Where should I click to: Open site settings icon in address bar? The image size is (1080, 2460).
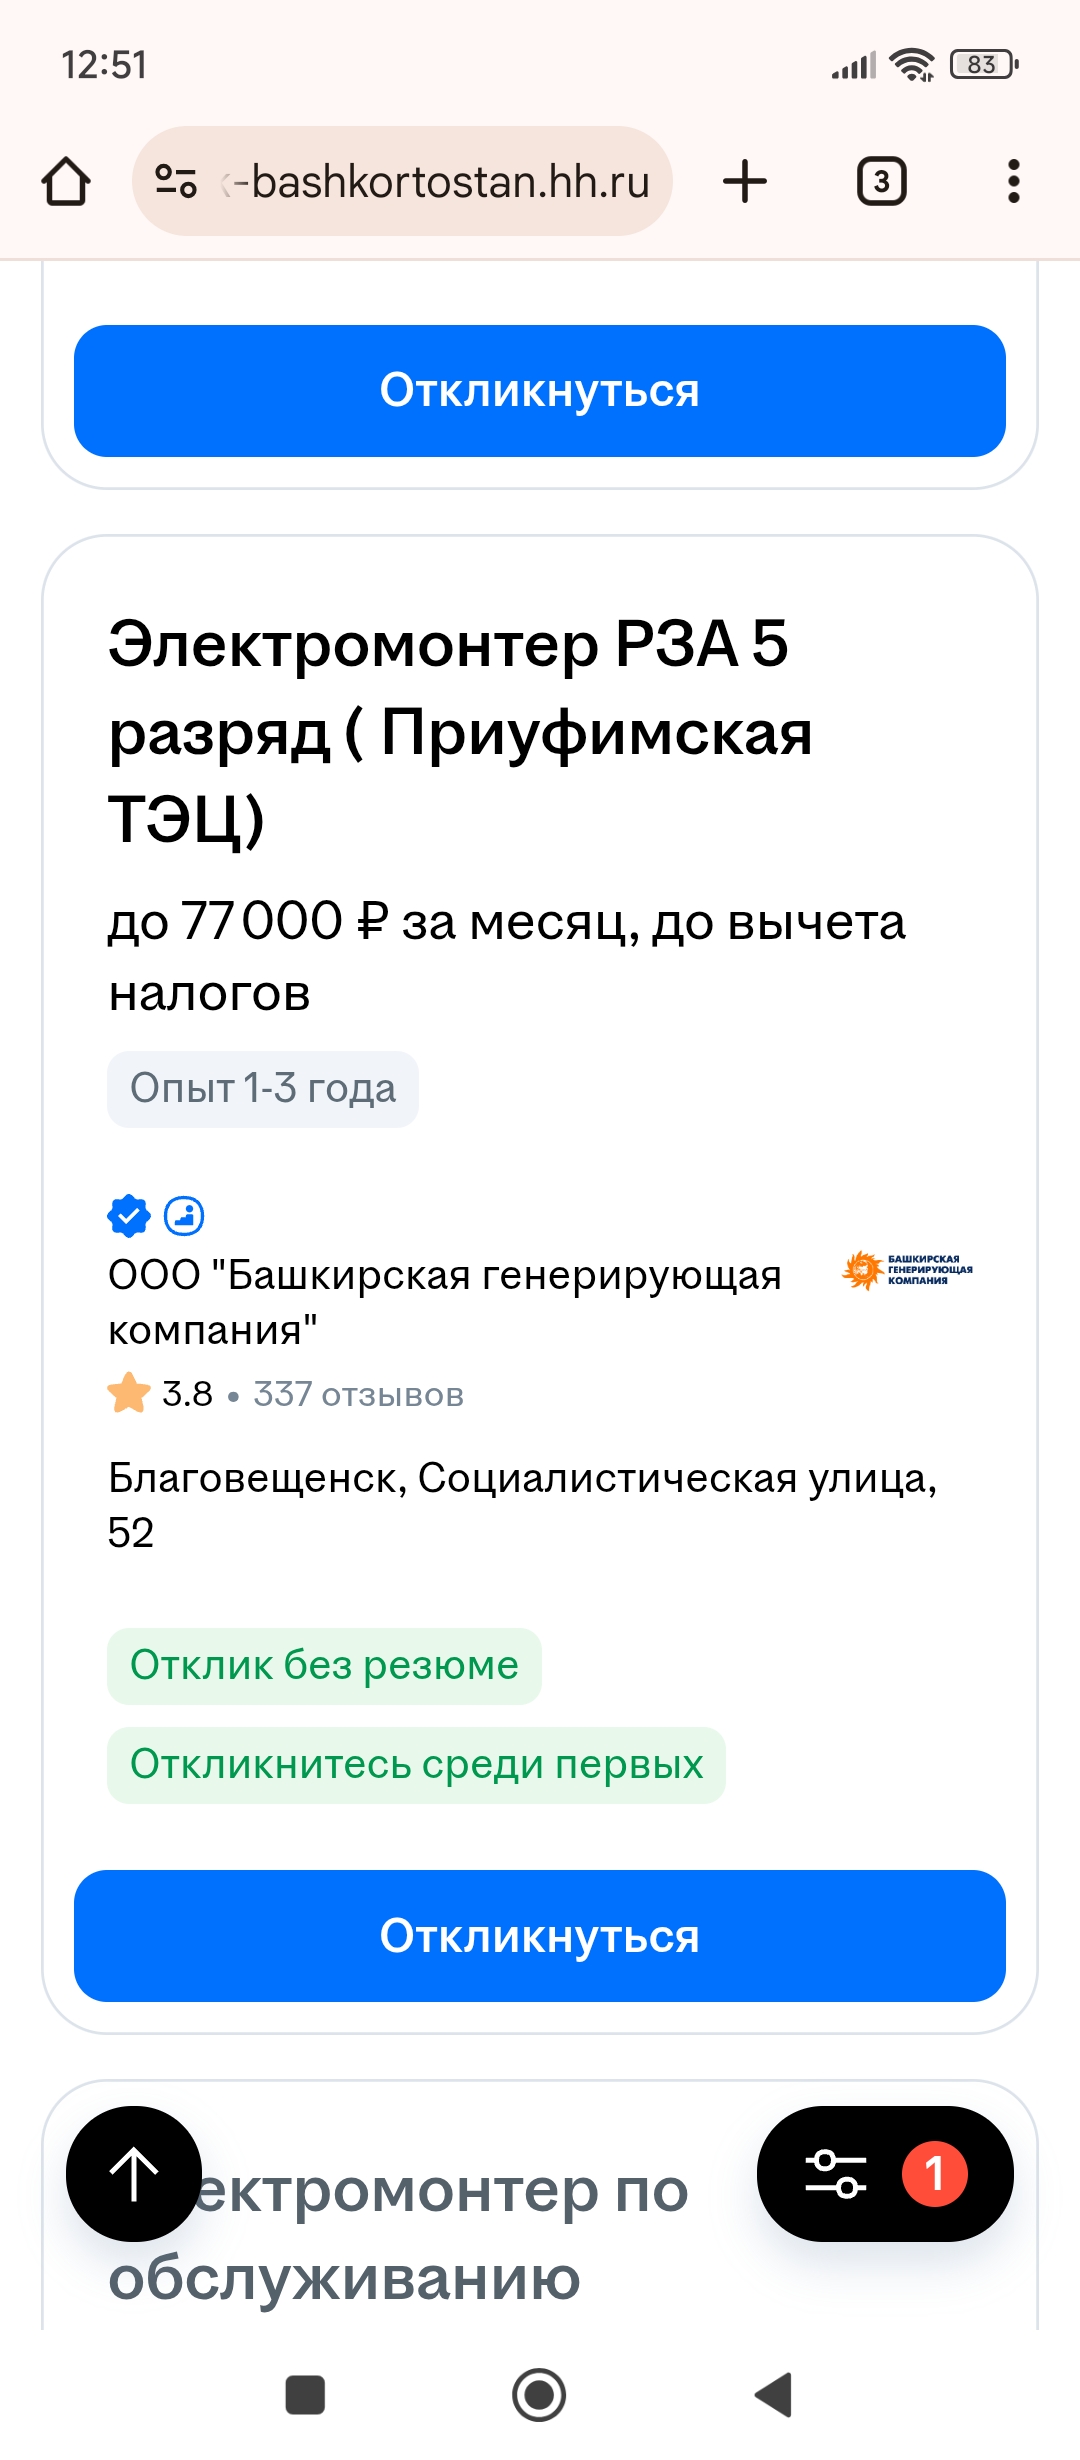click(176, 182)
